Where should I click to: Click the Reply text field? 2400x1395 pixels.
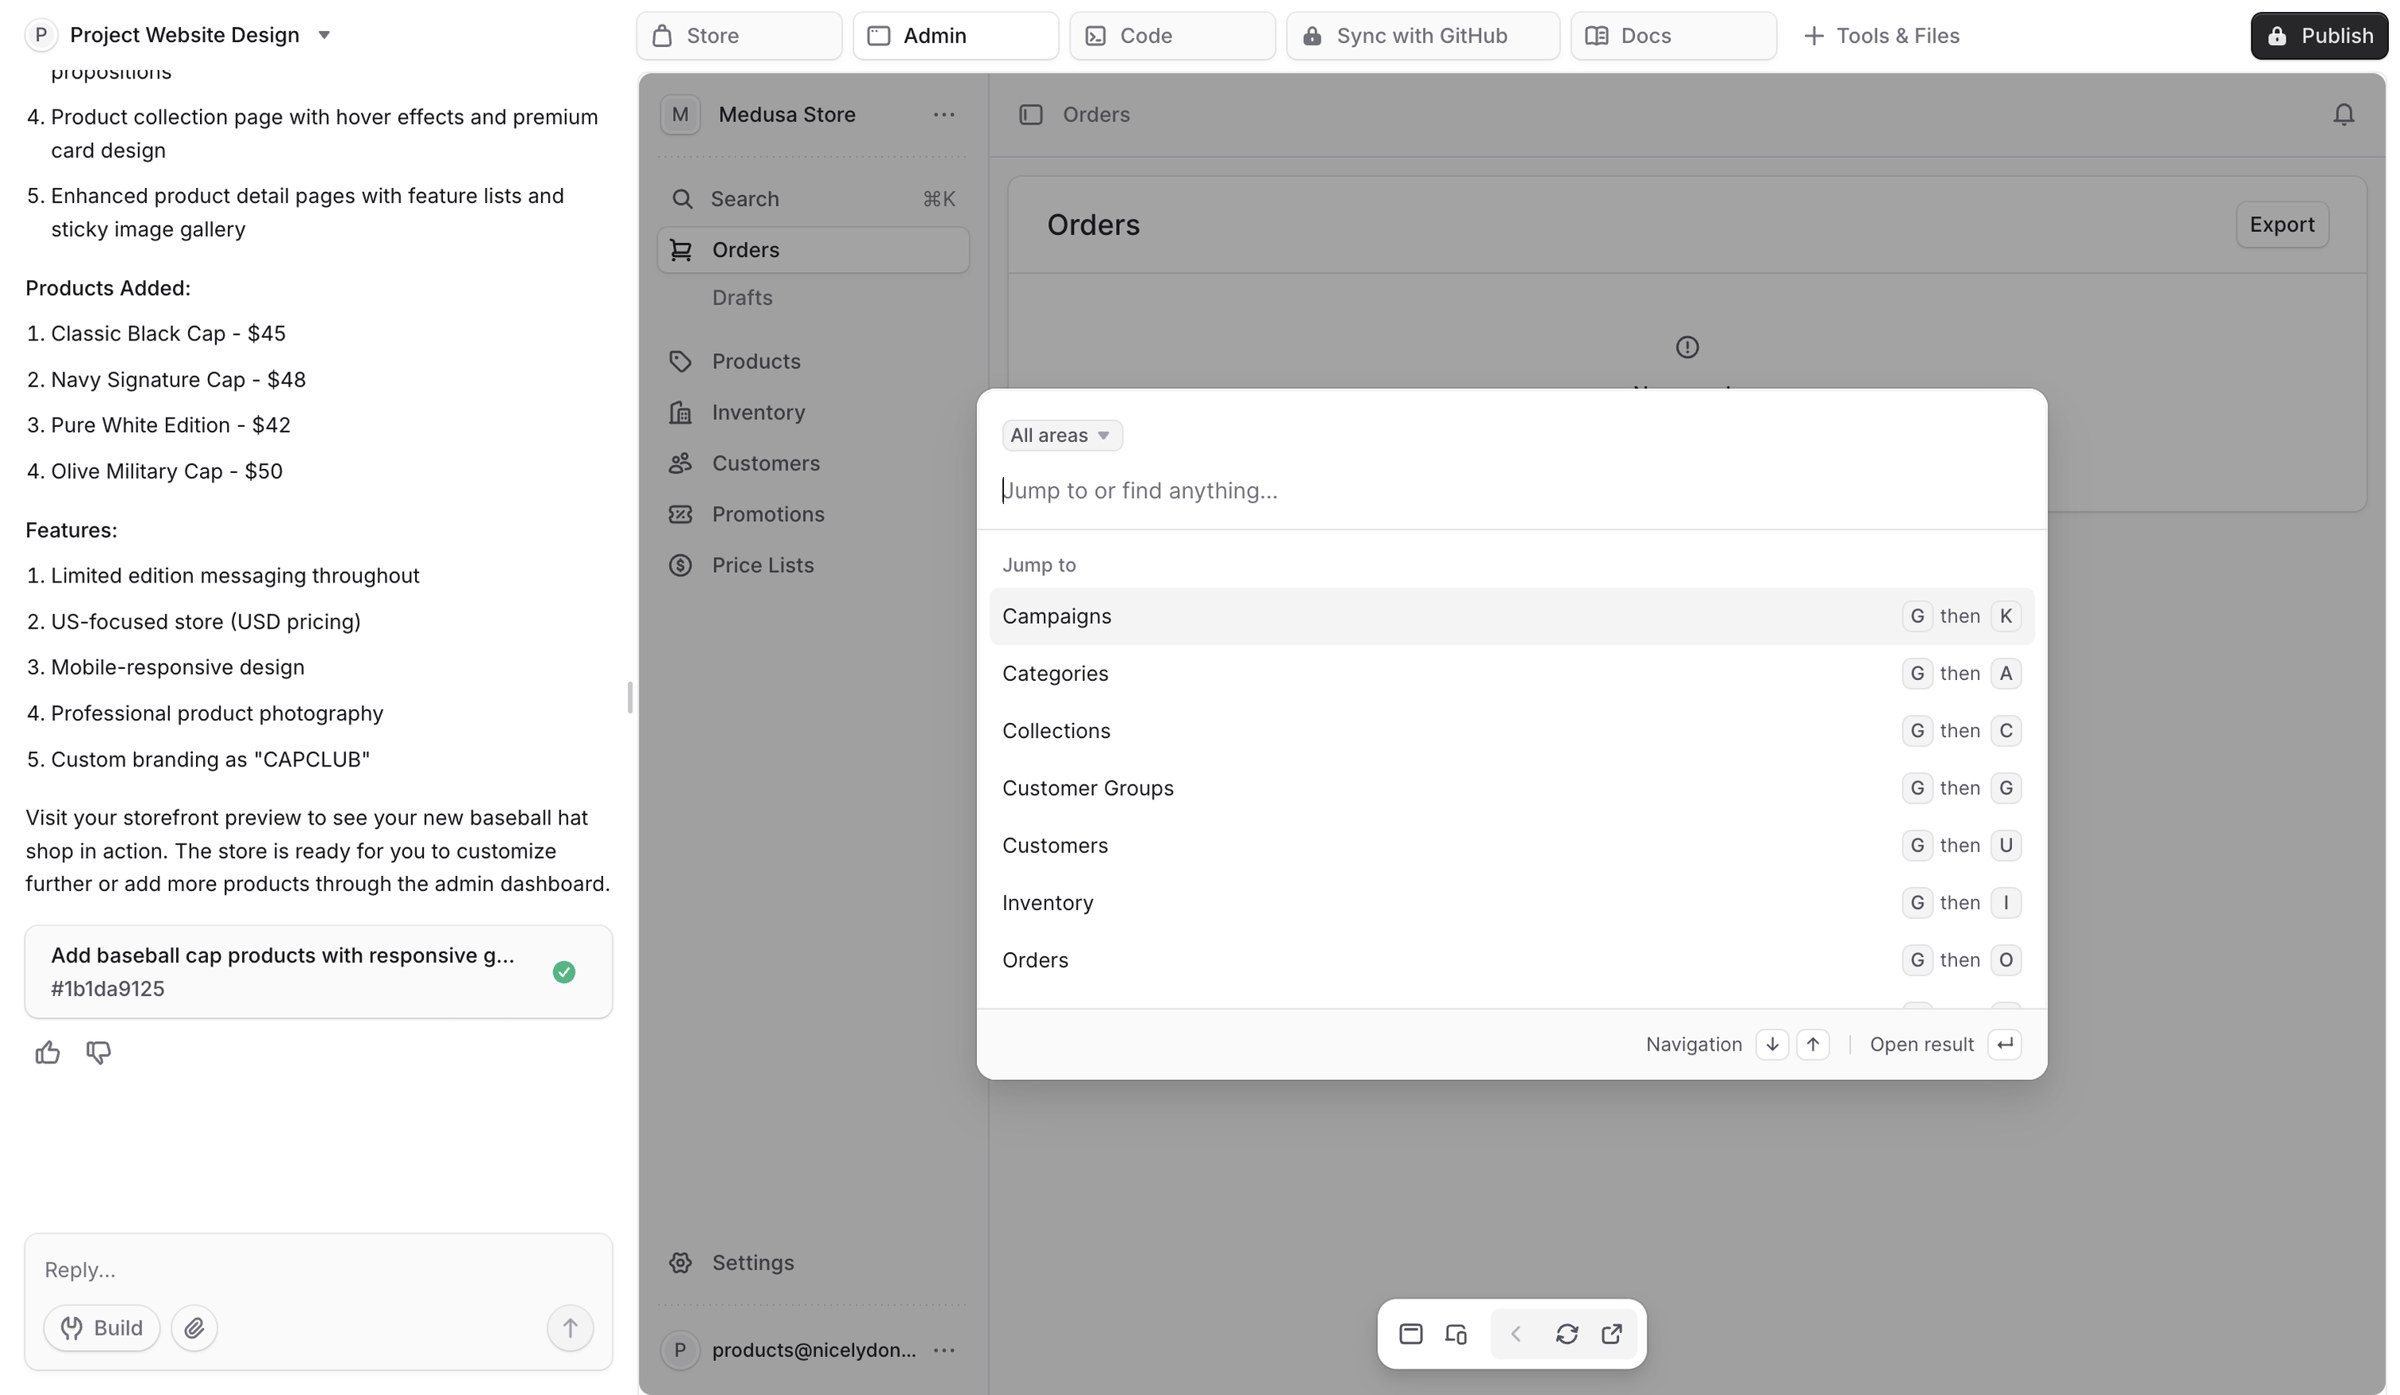[318, 1269]
